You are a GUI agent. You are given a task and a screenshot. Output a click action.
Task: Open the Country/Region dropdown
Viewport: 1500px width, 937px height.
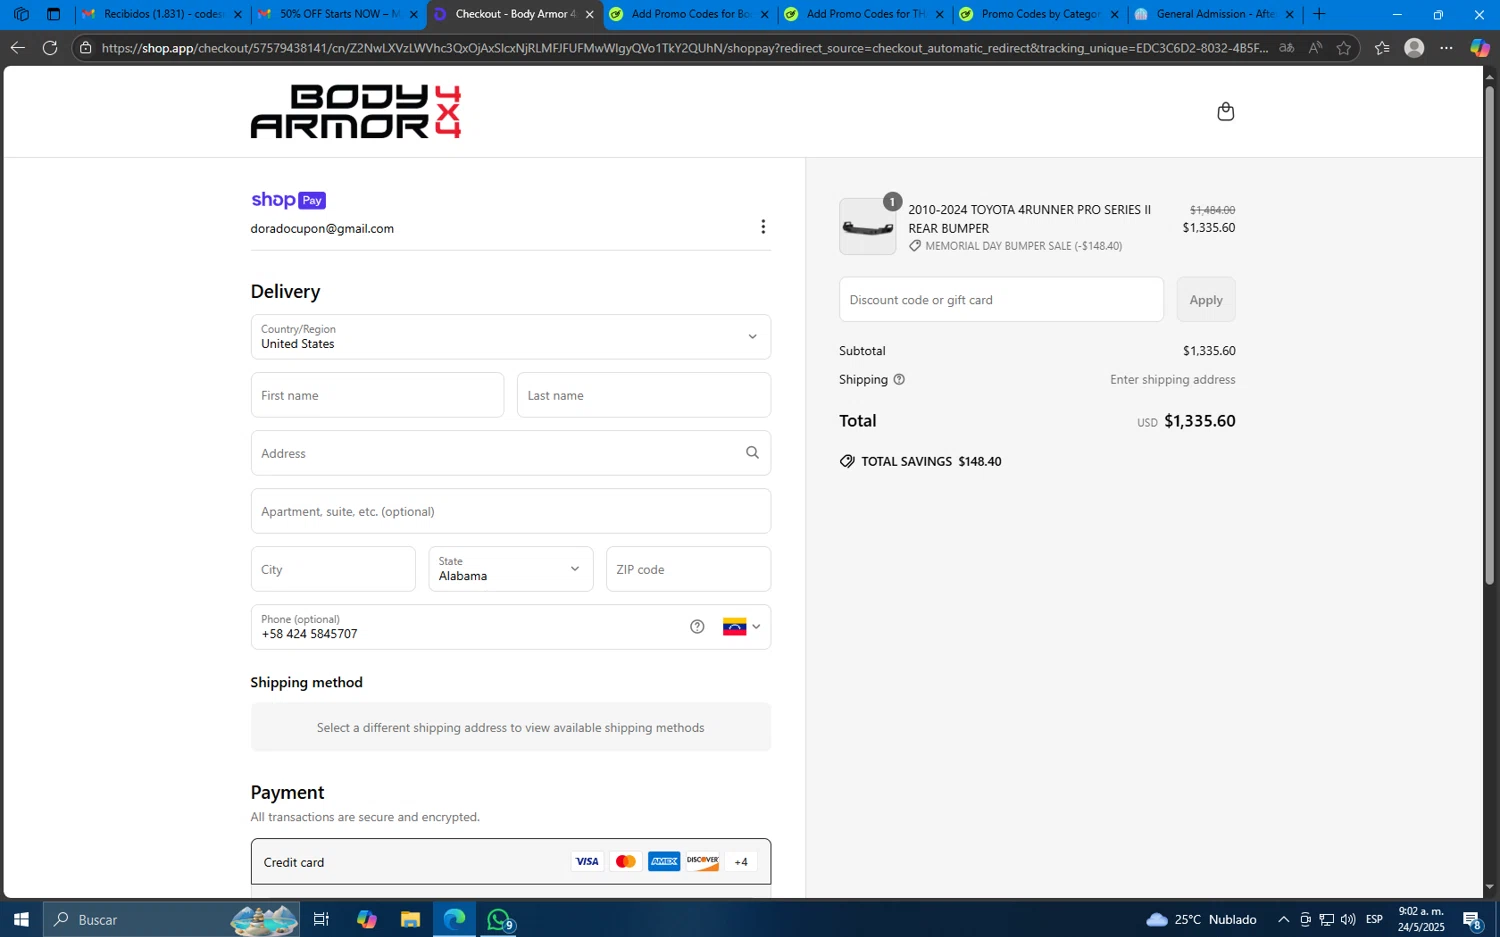[510, 337]
